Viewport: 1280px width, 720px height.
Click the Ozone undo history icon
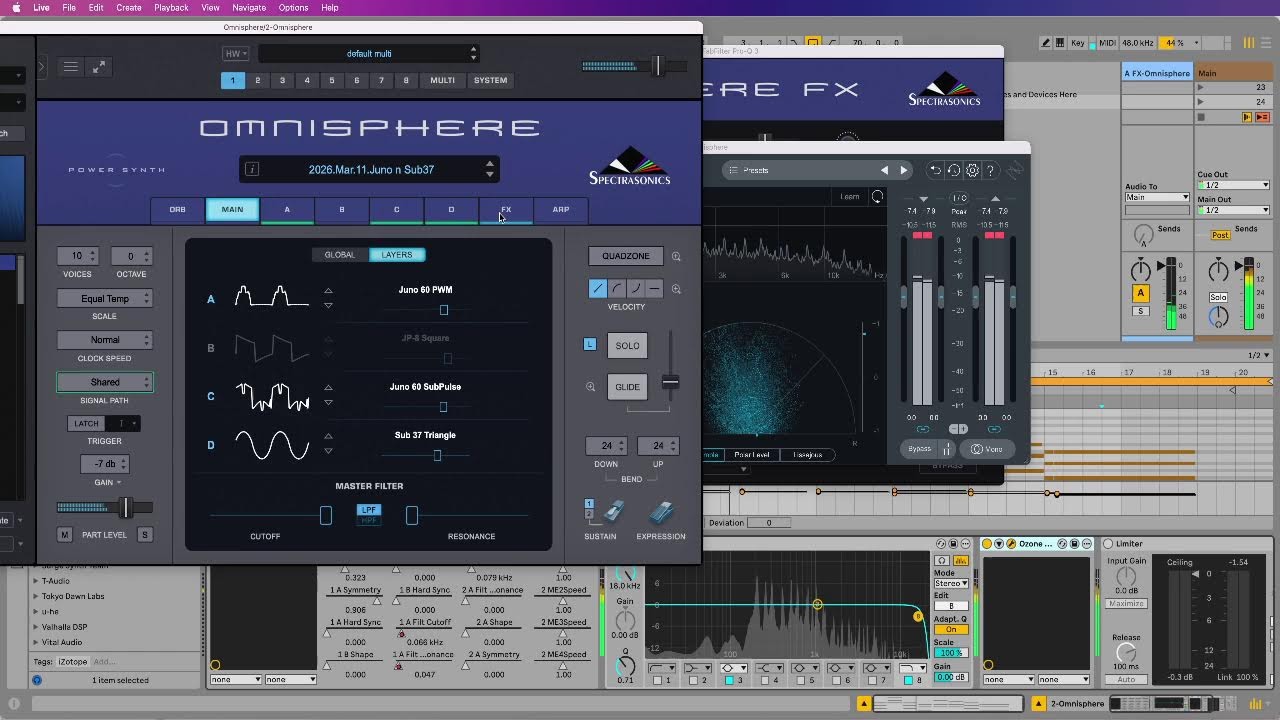[954, 170]
